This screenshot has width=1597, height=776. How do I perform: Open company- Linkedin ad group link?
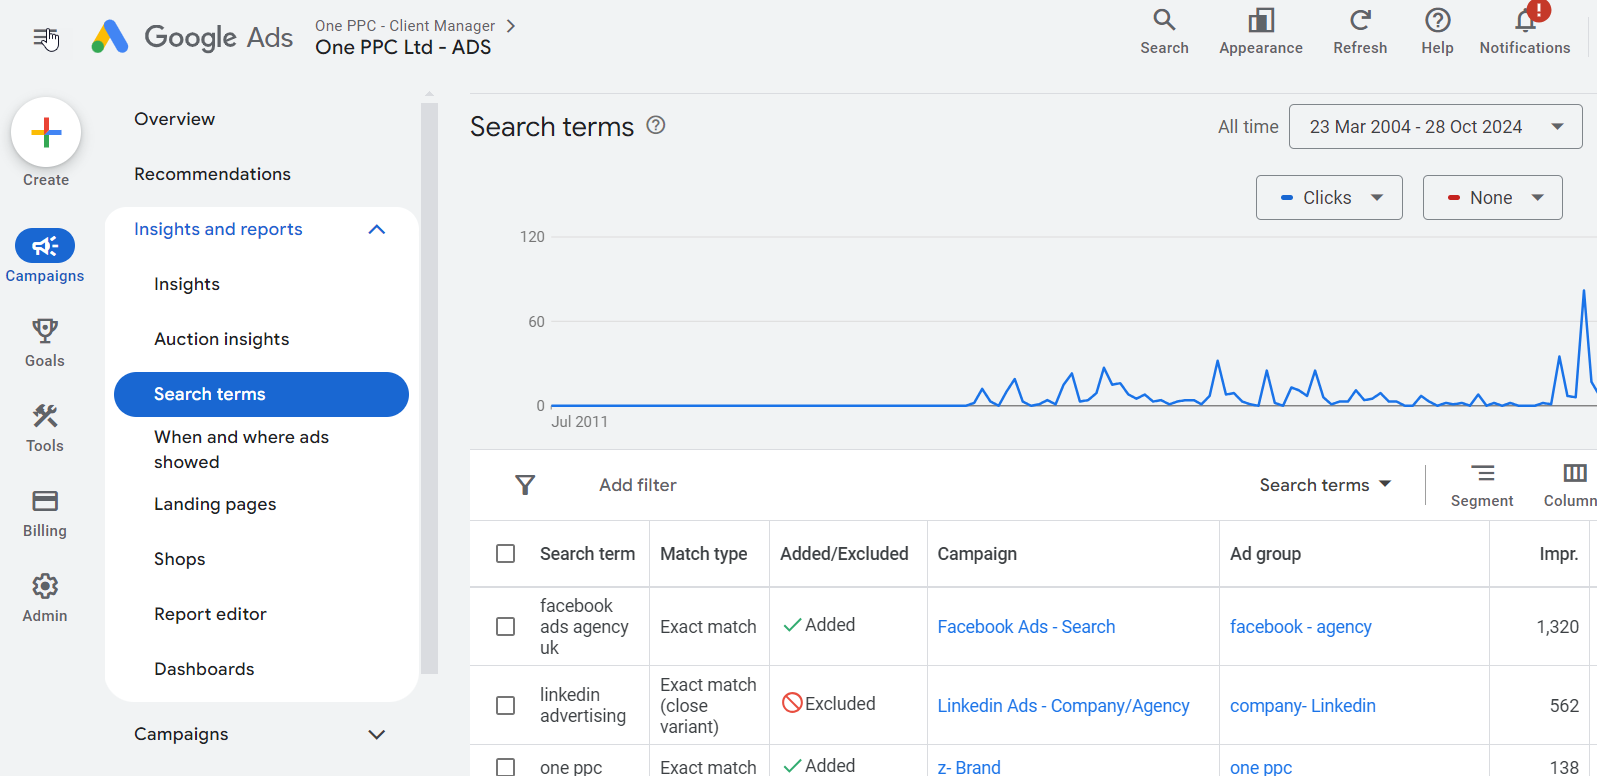[1303, 706]
